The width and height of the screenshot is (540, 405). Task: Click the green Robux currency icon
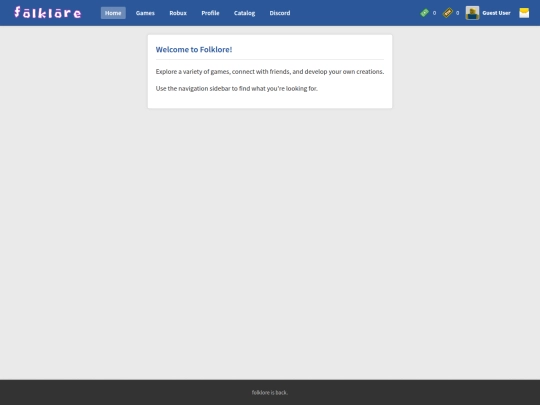coord(424,13)
